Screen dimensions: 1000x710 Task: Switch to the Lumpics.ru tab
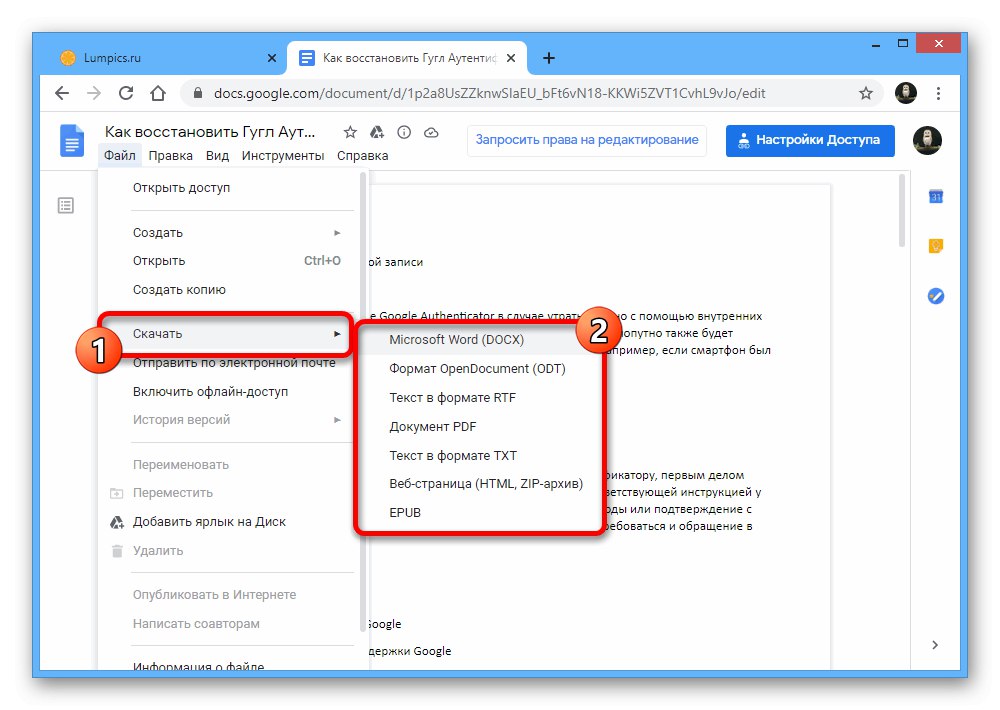pos(166,58)
